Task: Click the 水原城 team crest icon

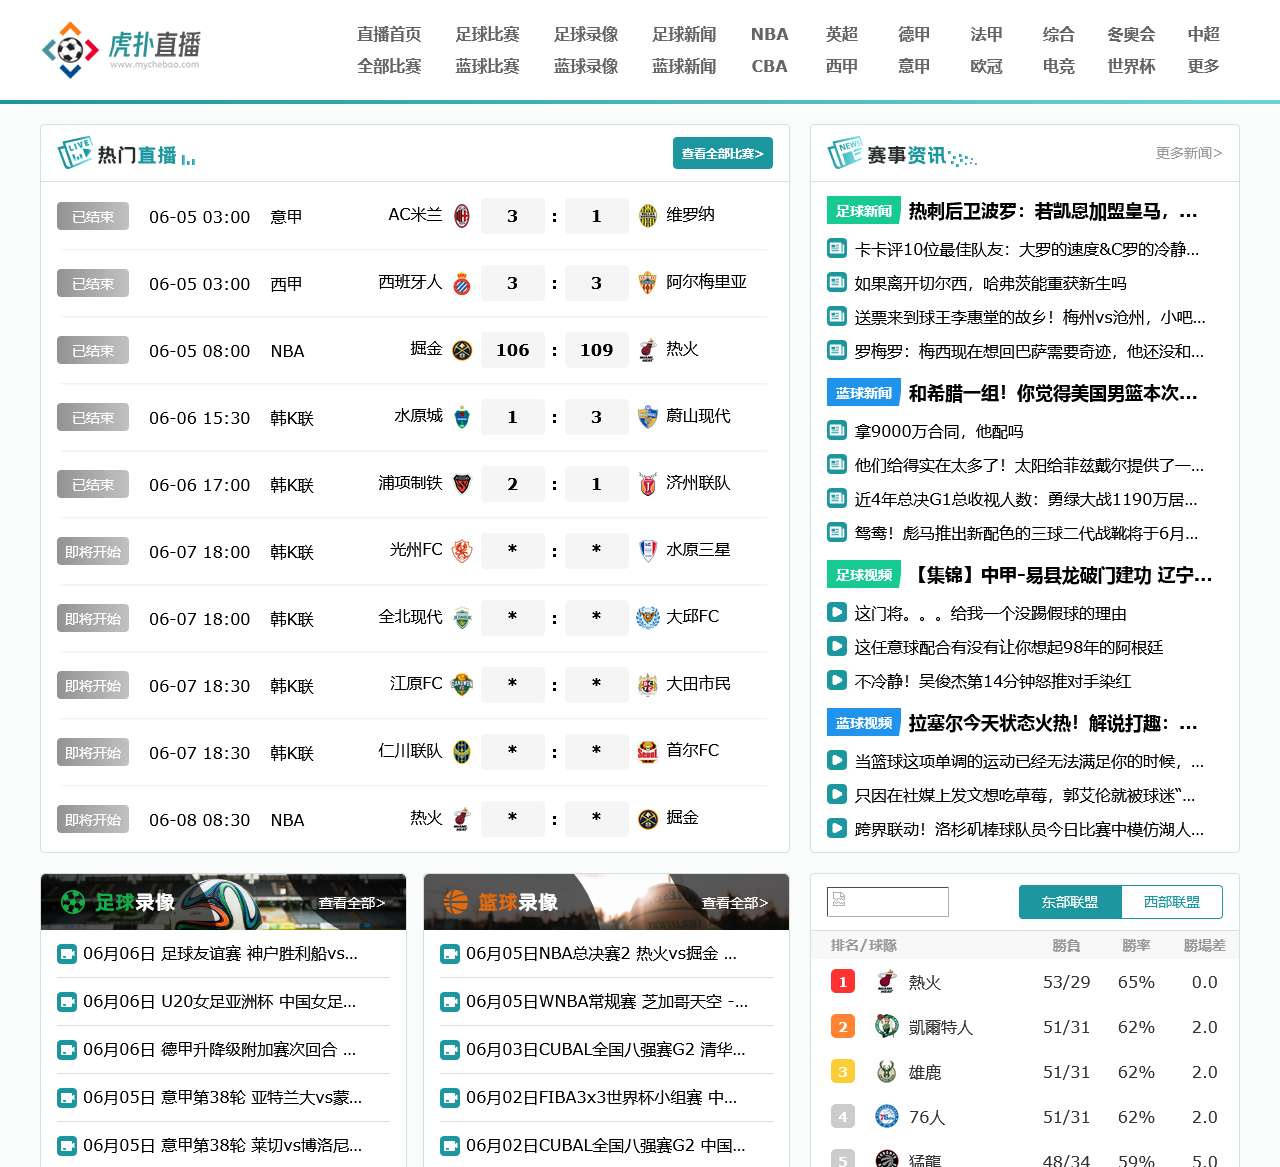Action: pyautogui.click(x=462, y=416)
